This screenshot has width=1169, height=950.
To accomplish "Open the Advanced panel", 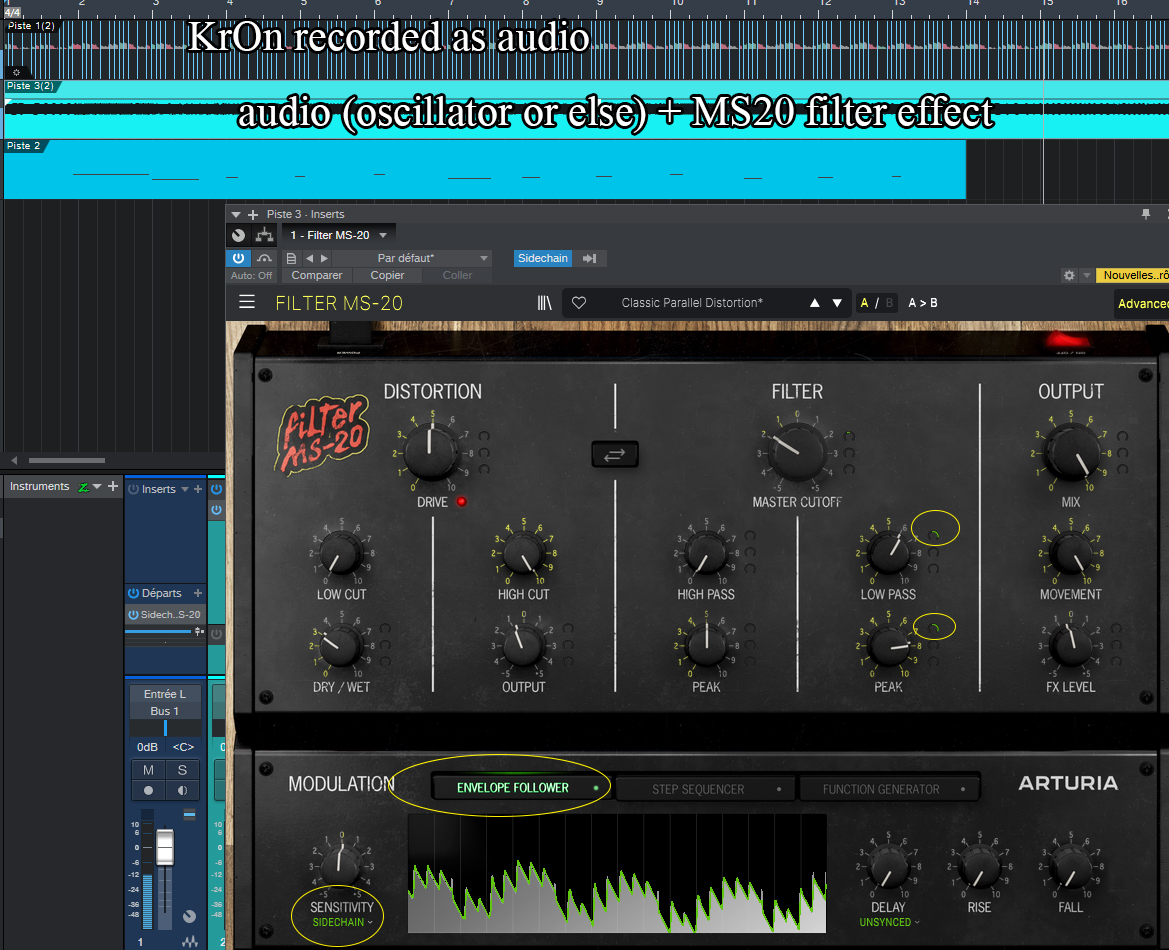I will [x=1142, y=303].
